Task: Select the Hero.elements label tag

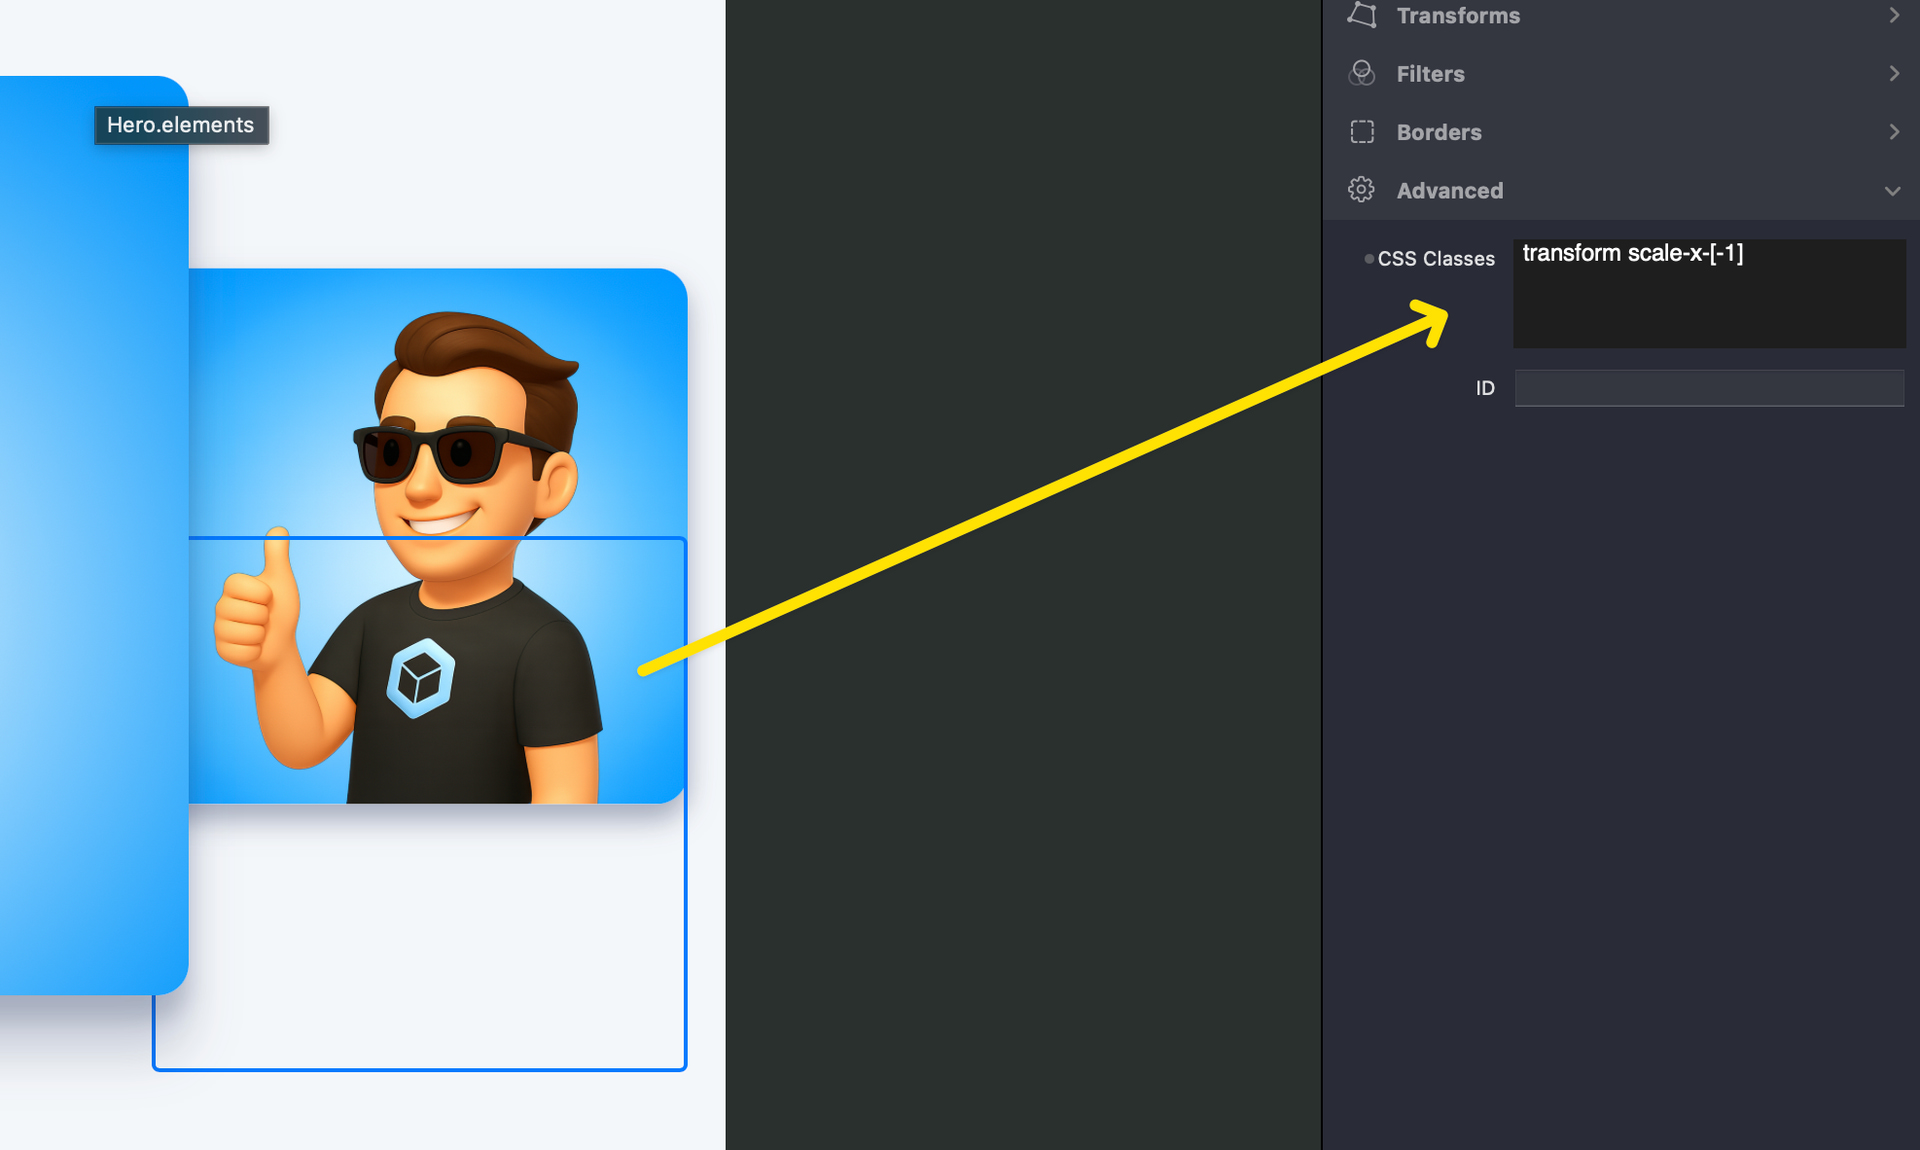Action: [x=181, y=125]
